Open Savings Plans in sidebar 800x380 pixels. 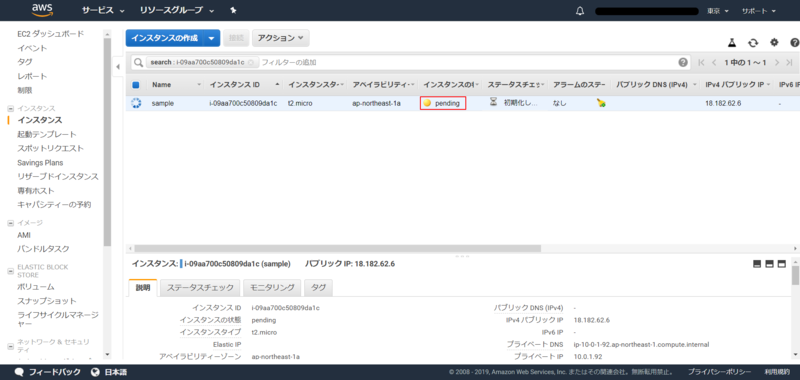click(x=40, y=163)
